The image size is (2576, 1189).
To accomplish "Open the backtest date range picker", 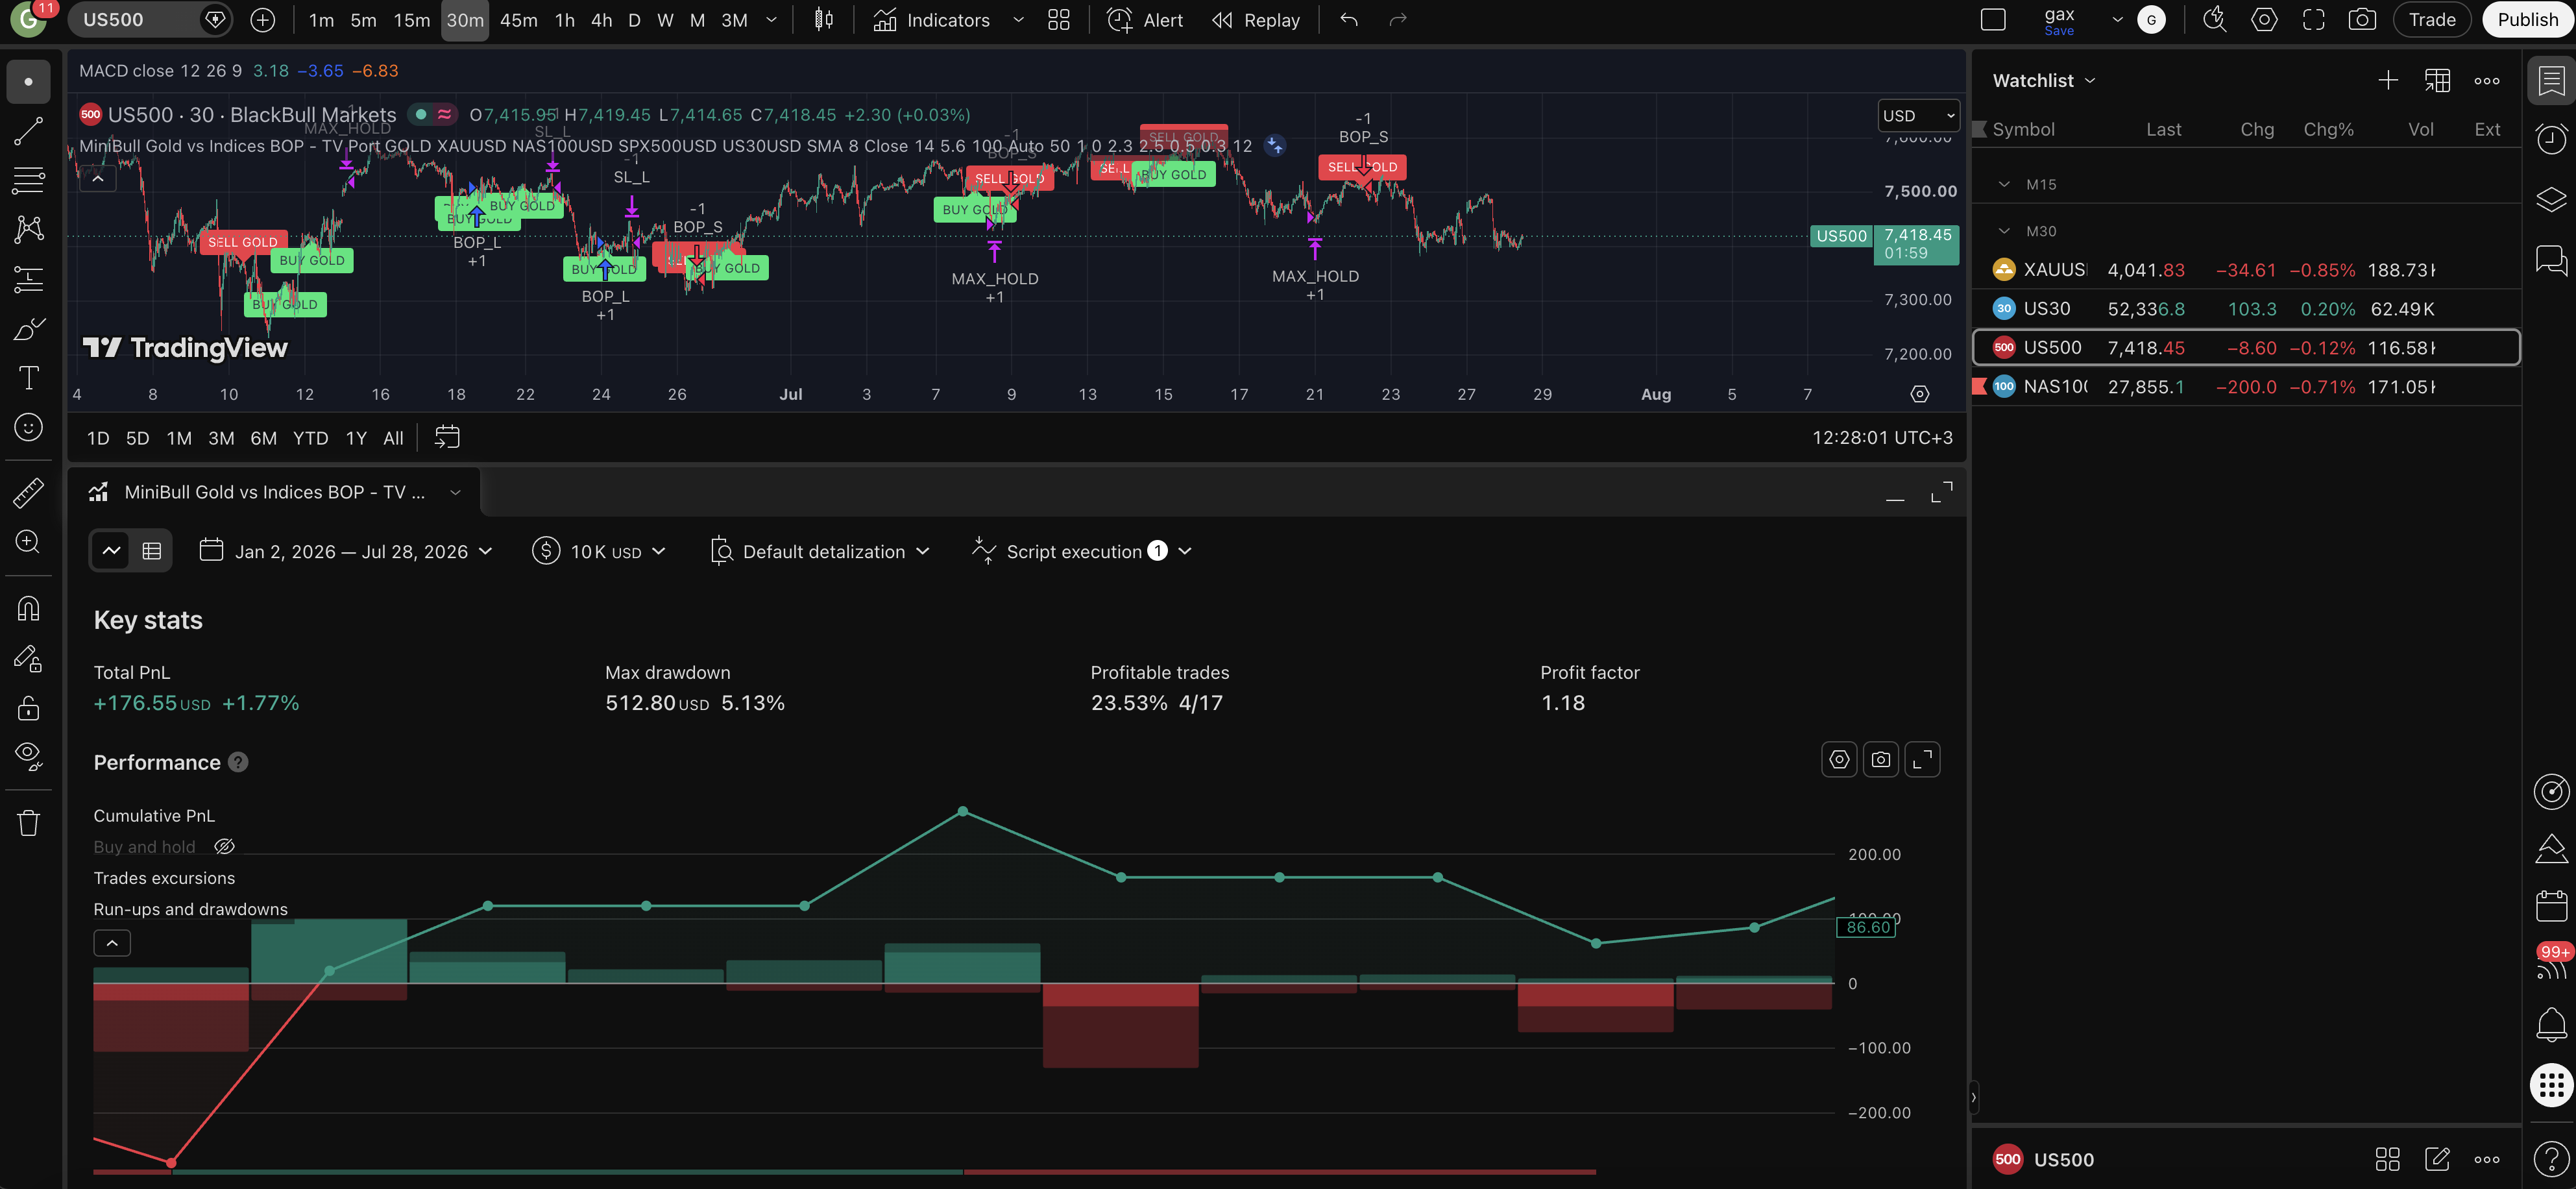I will 346,552.
